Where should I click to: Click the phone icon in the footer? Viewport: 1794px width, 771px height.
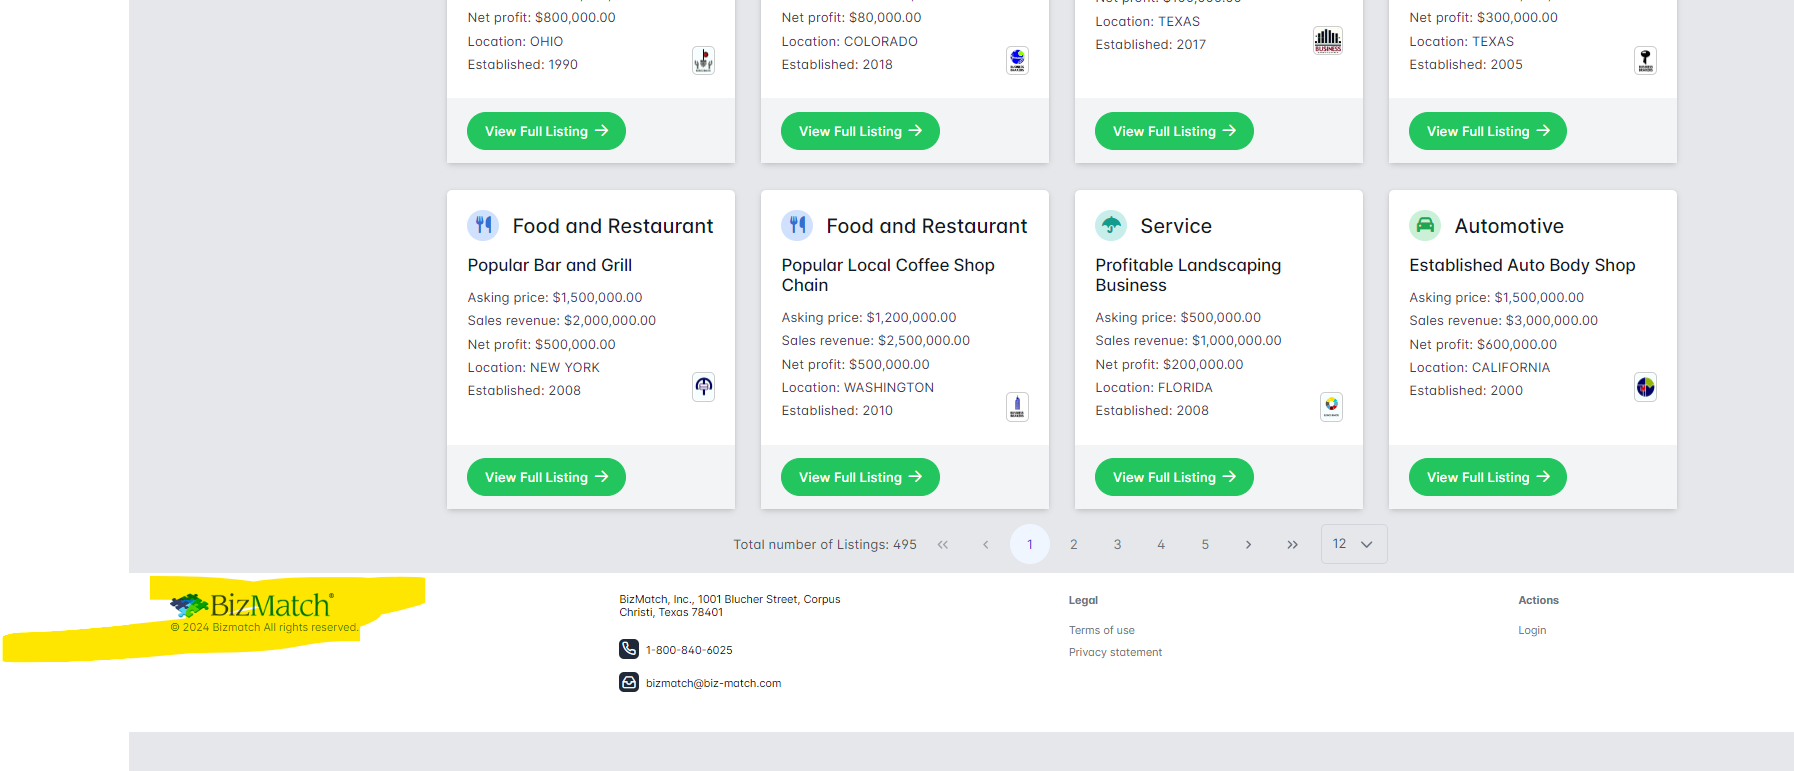[x=628, y=649]
